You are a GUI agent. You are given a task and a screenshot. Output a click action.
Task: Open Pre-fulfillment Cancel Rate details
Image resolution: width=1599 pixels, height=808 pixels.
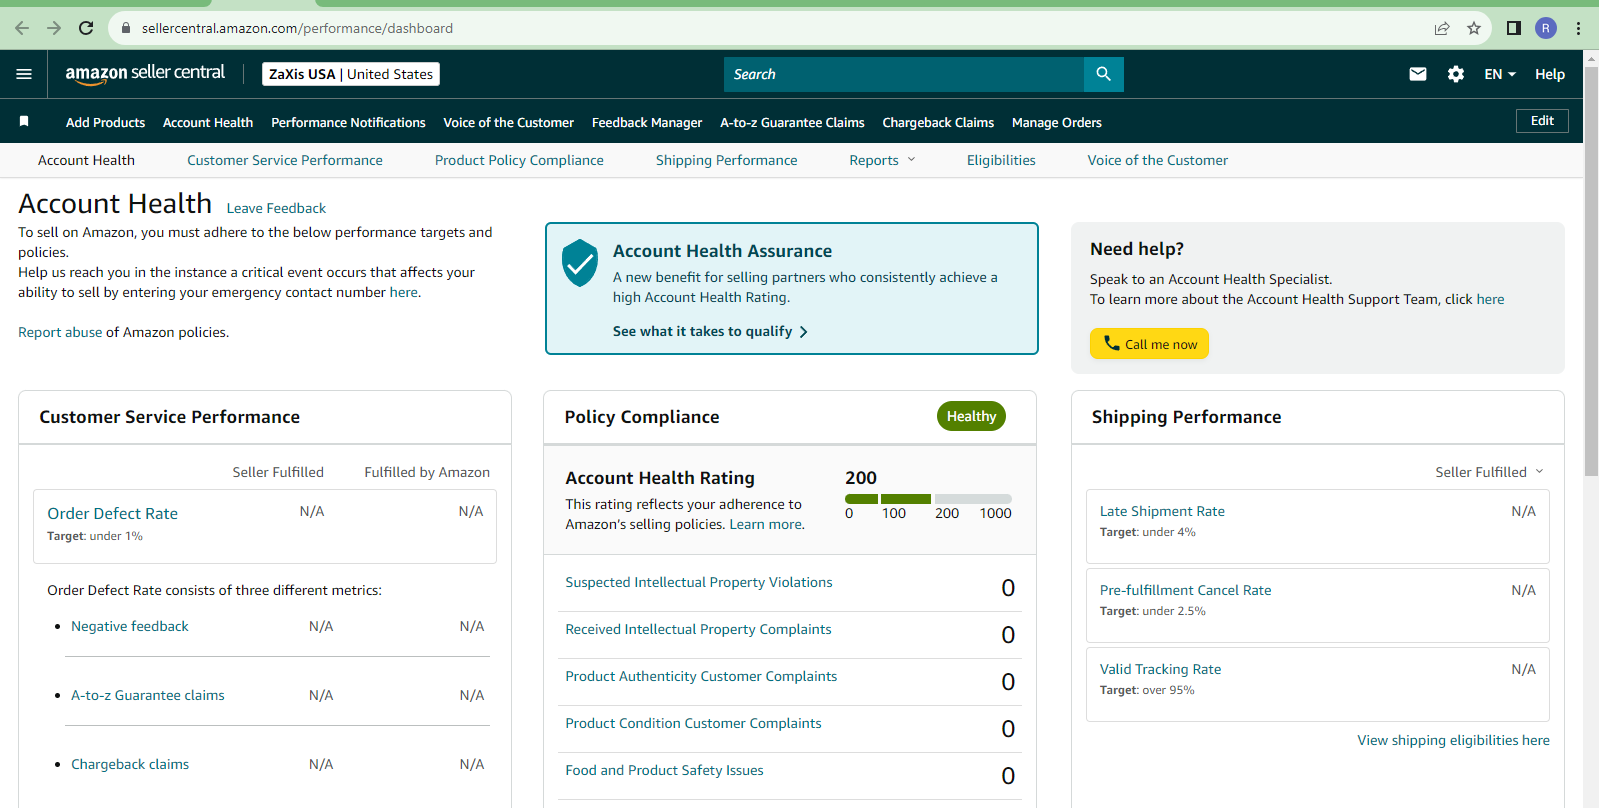click(1185, 590)
